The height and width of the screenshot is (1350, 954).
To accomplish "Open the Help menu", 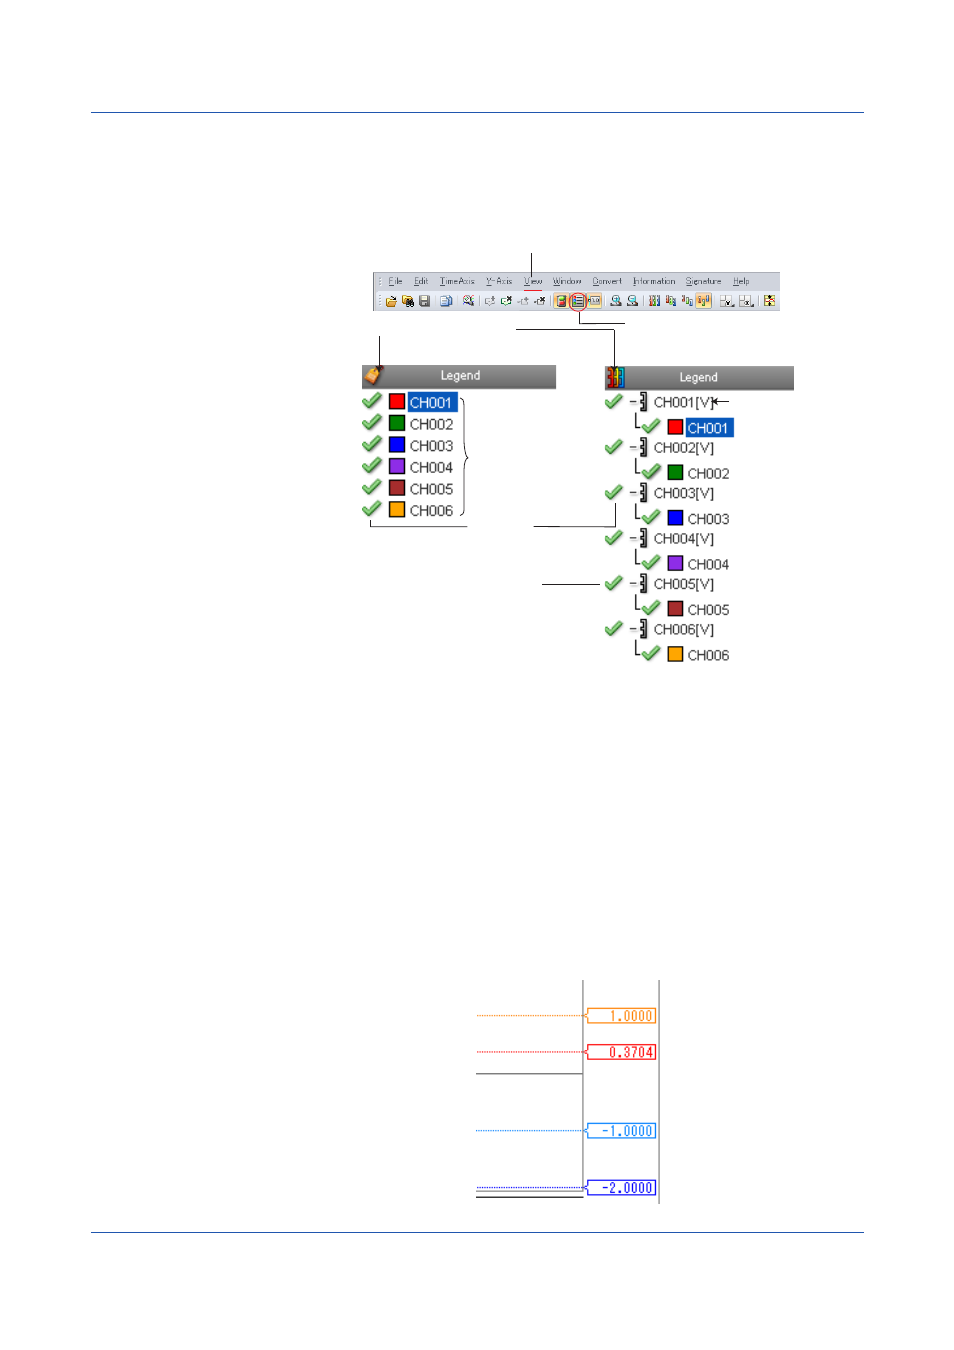I will point(741,281).
